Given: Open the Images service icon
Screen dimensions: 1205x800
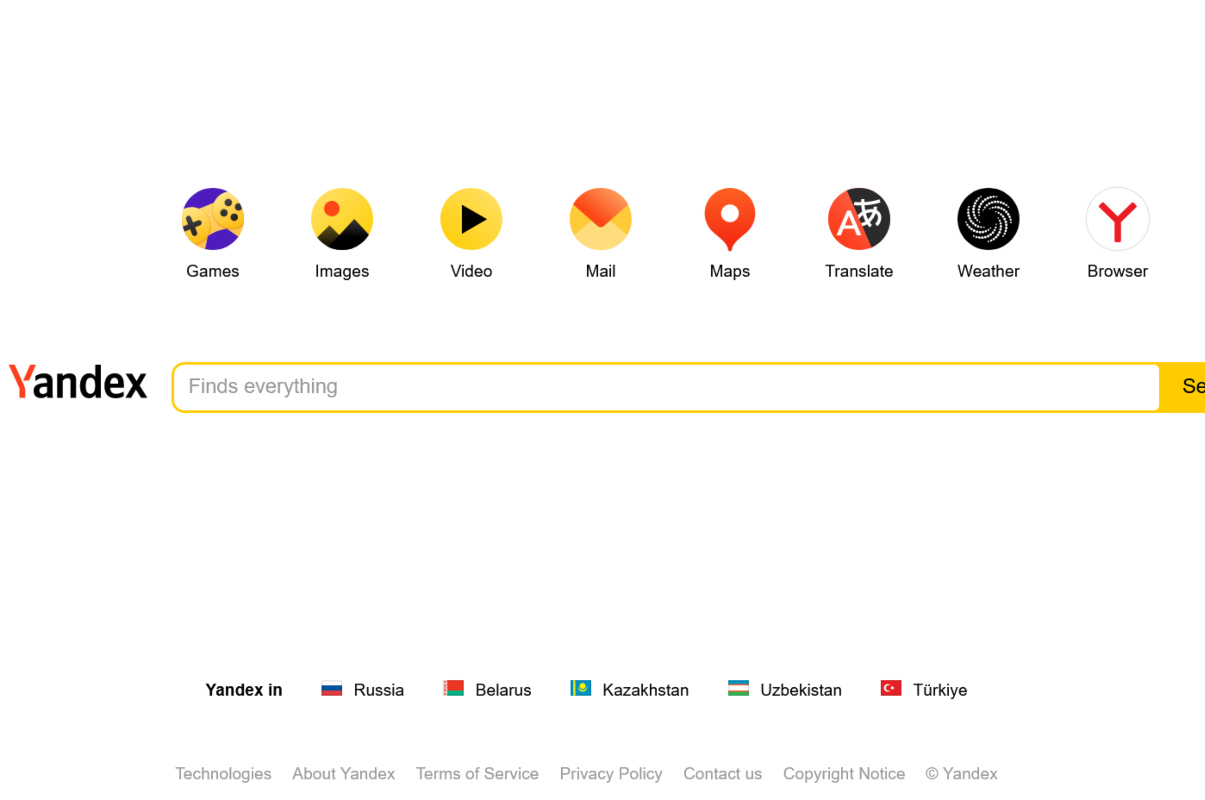Looking at the screenshot, I should tap(342, 219).
